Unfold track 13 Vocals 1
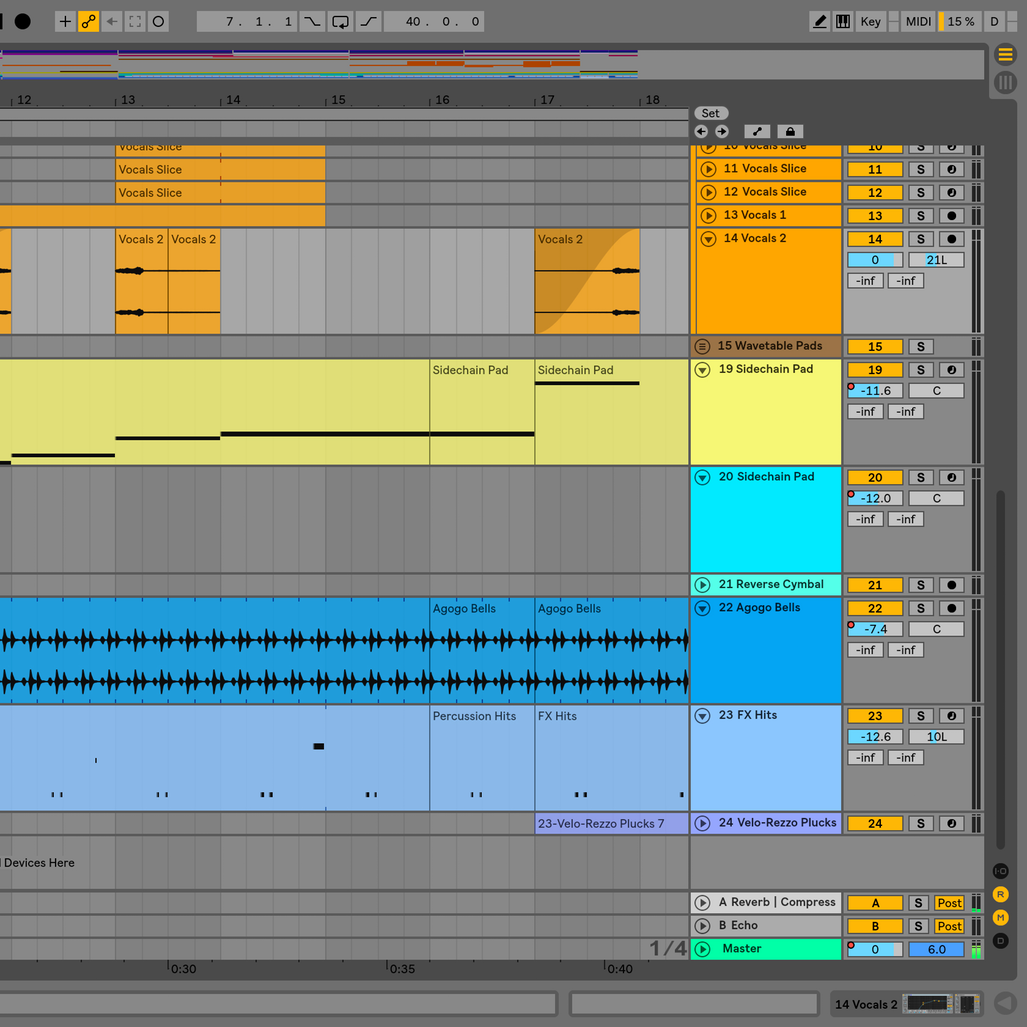Image resolution: width=1027 pixels, height=1027 pixels. tap(708, 215)
